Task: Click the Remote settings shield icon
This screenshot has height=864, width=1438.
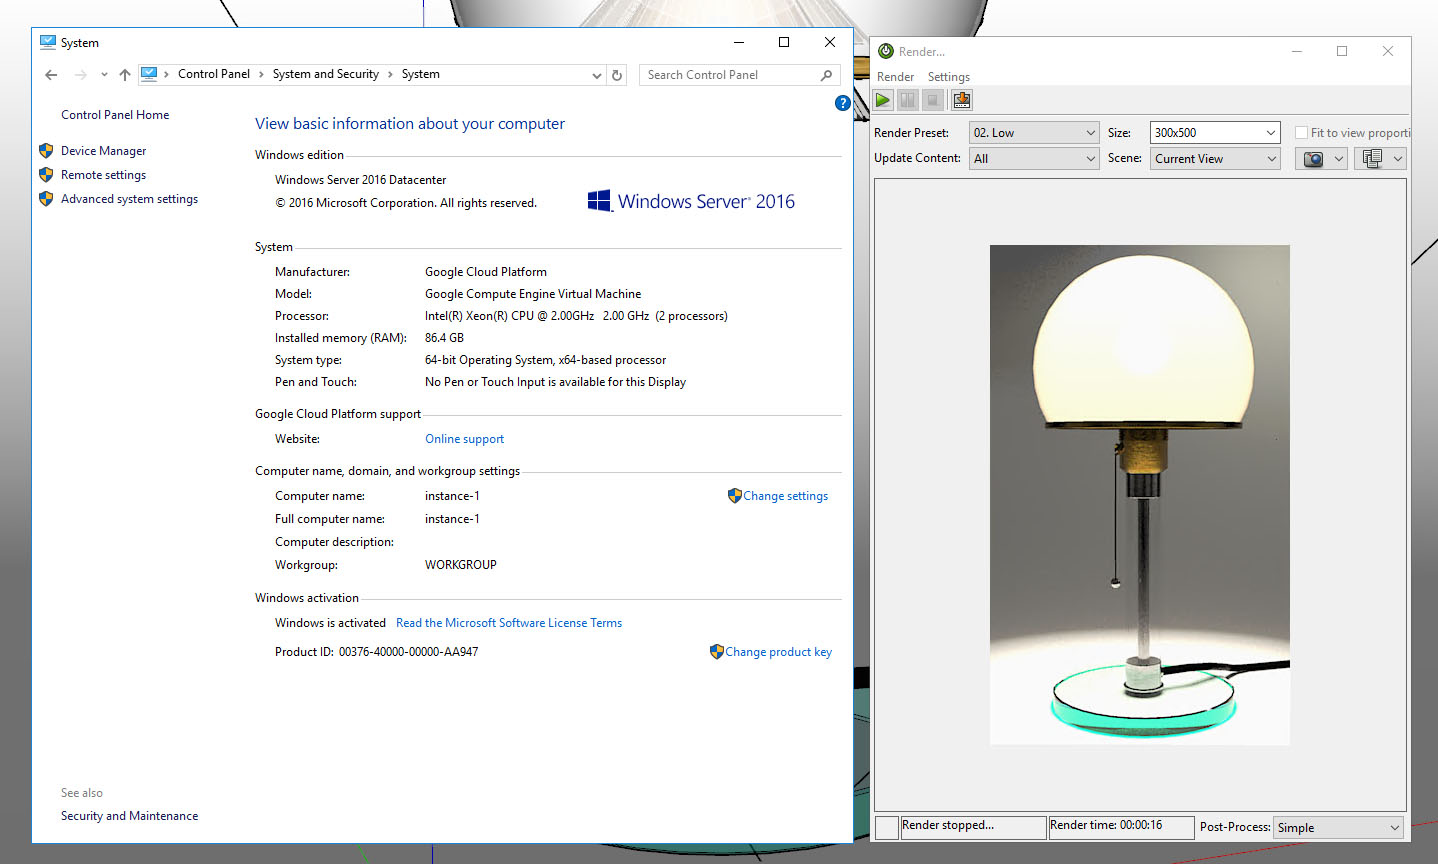Action: click(x=46, y=175)
